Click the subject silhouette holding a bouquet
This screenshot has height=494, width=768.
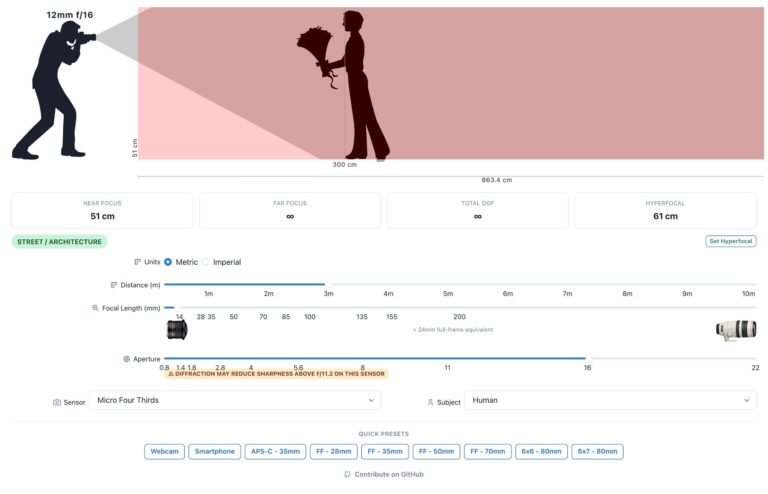click(x=345, y=85)
